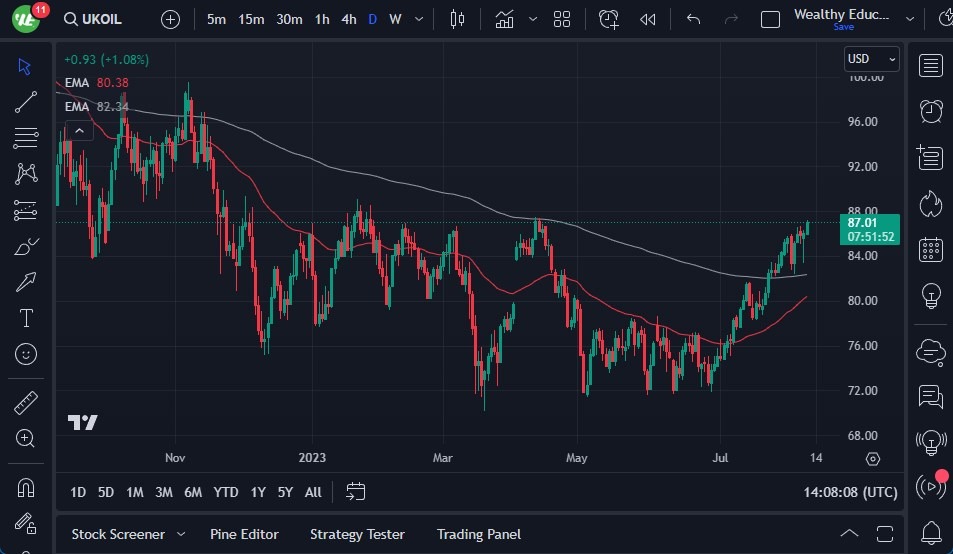Open the Watchlist panel icon

(x=931, y=66)
